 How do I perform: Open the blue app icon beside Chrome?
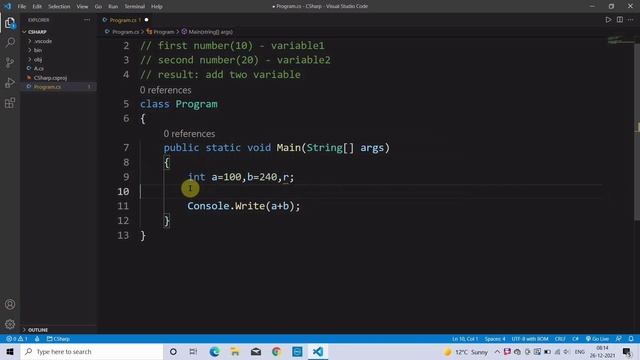(297, 351)
